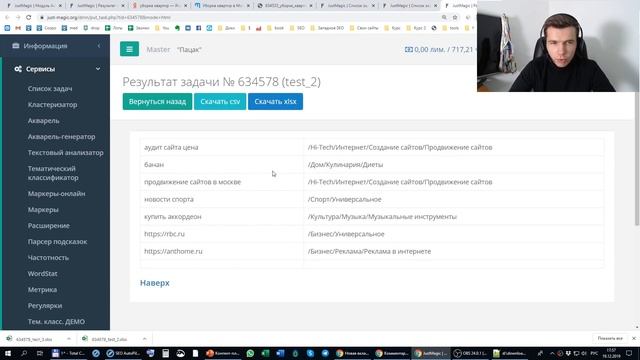Switch to the 634533 GitHub browser tab

(x=284, y=6)
